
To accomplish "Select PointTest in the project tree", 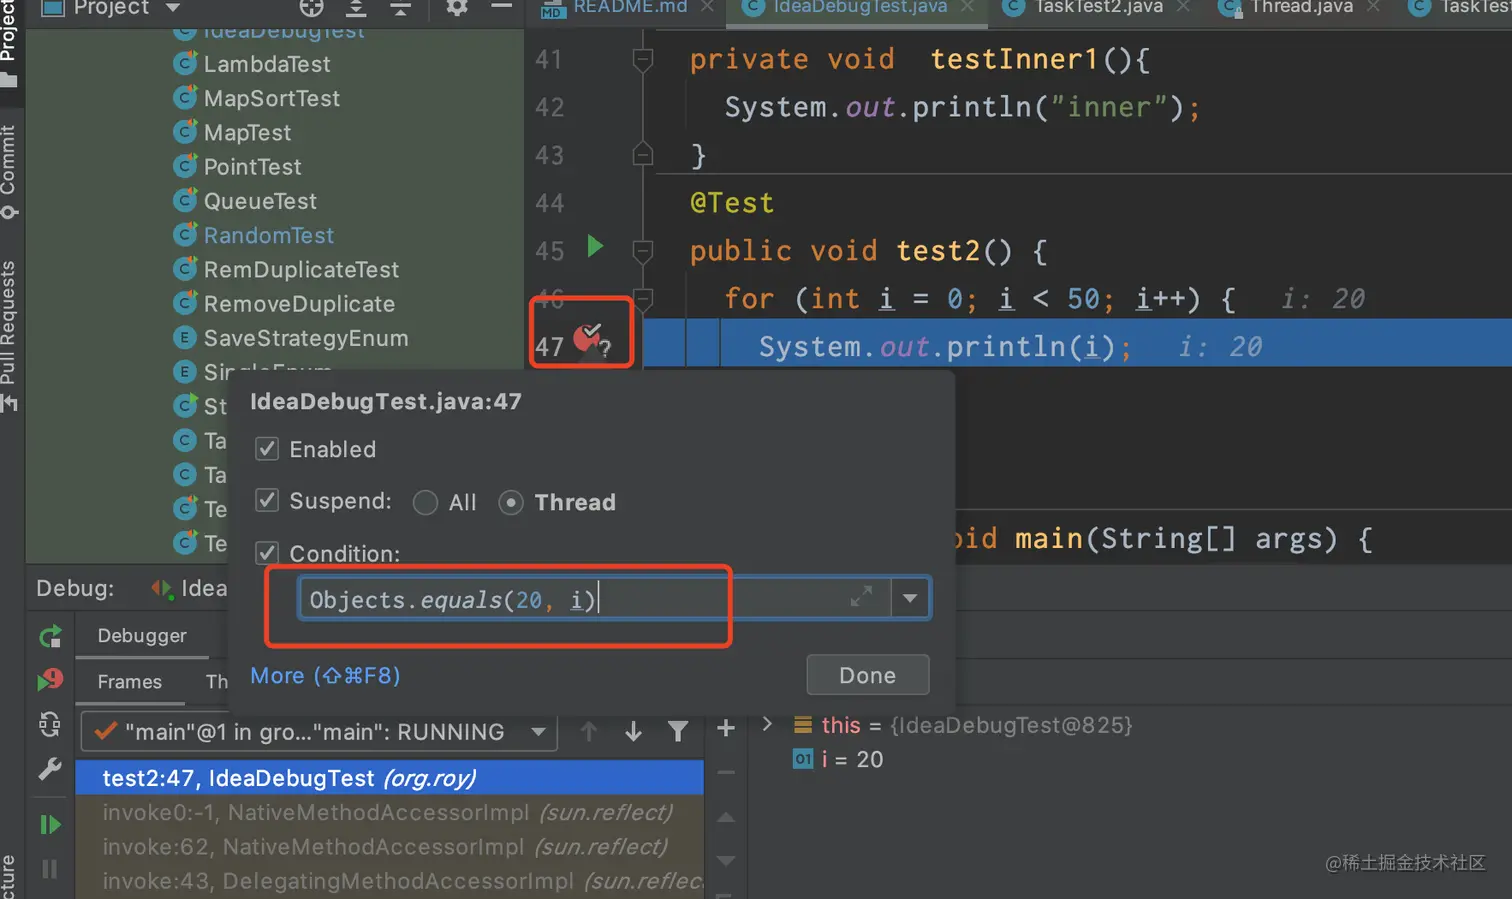I will coord(252,166).
